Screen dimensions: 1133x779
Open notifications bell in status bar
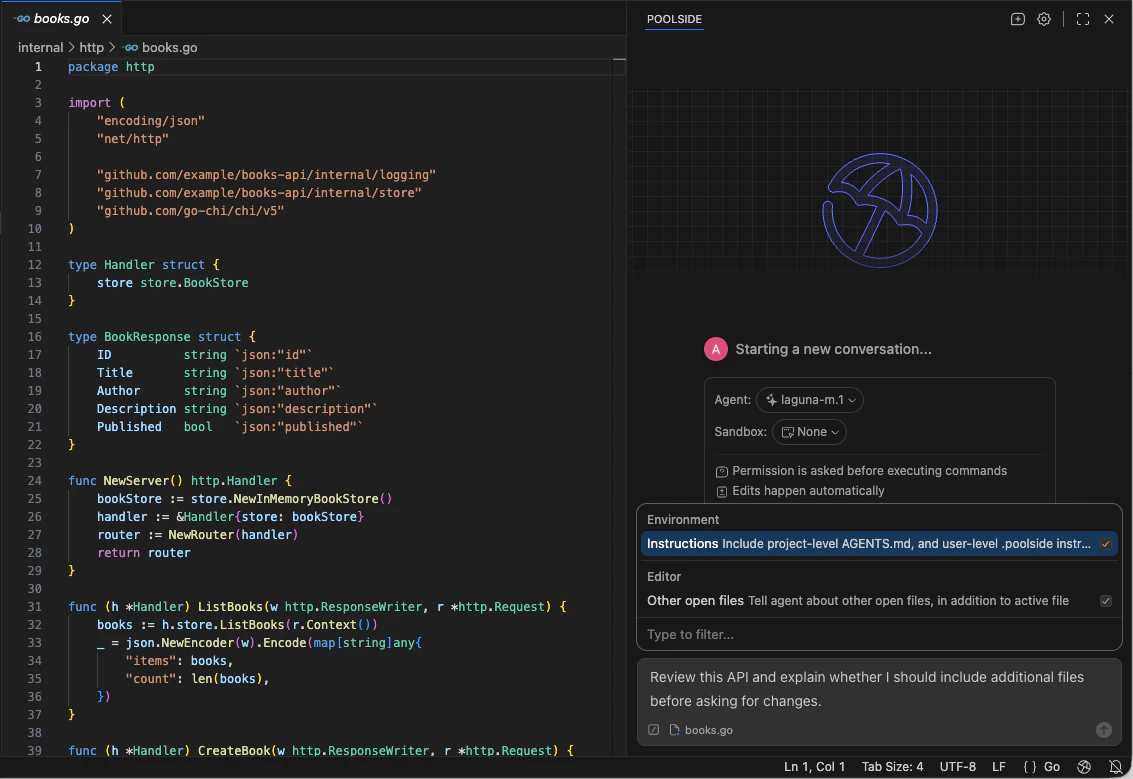[x=1116, y=767]
